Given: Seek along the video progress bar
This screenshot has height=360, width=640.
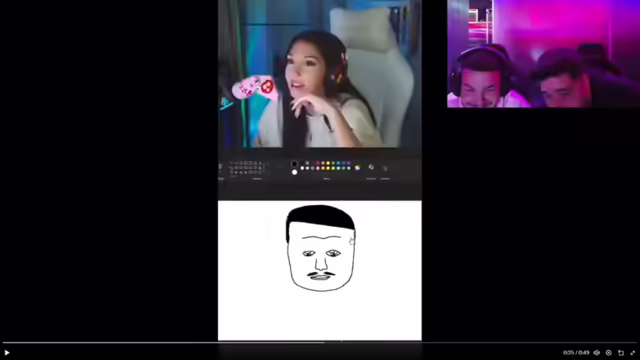Looking at the screenshot, I should [x=320, y=342].
